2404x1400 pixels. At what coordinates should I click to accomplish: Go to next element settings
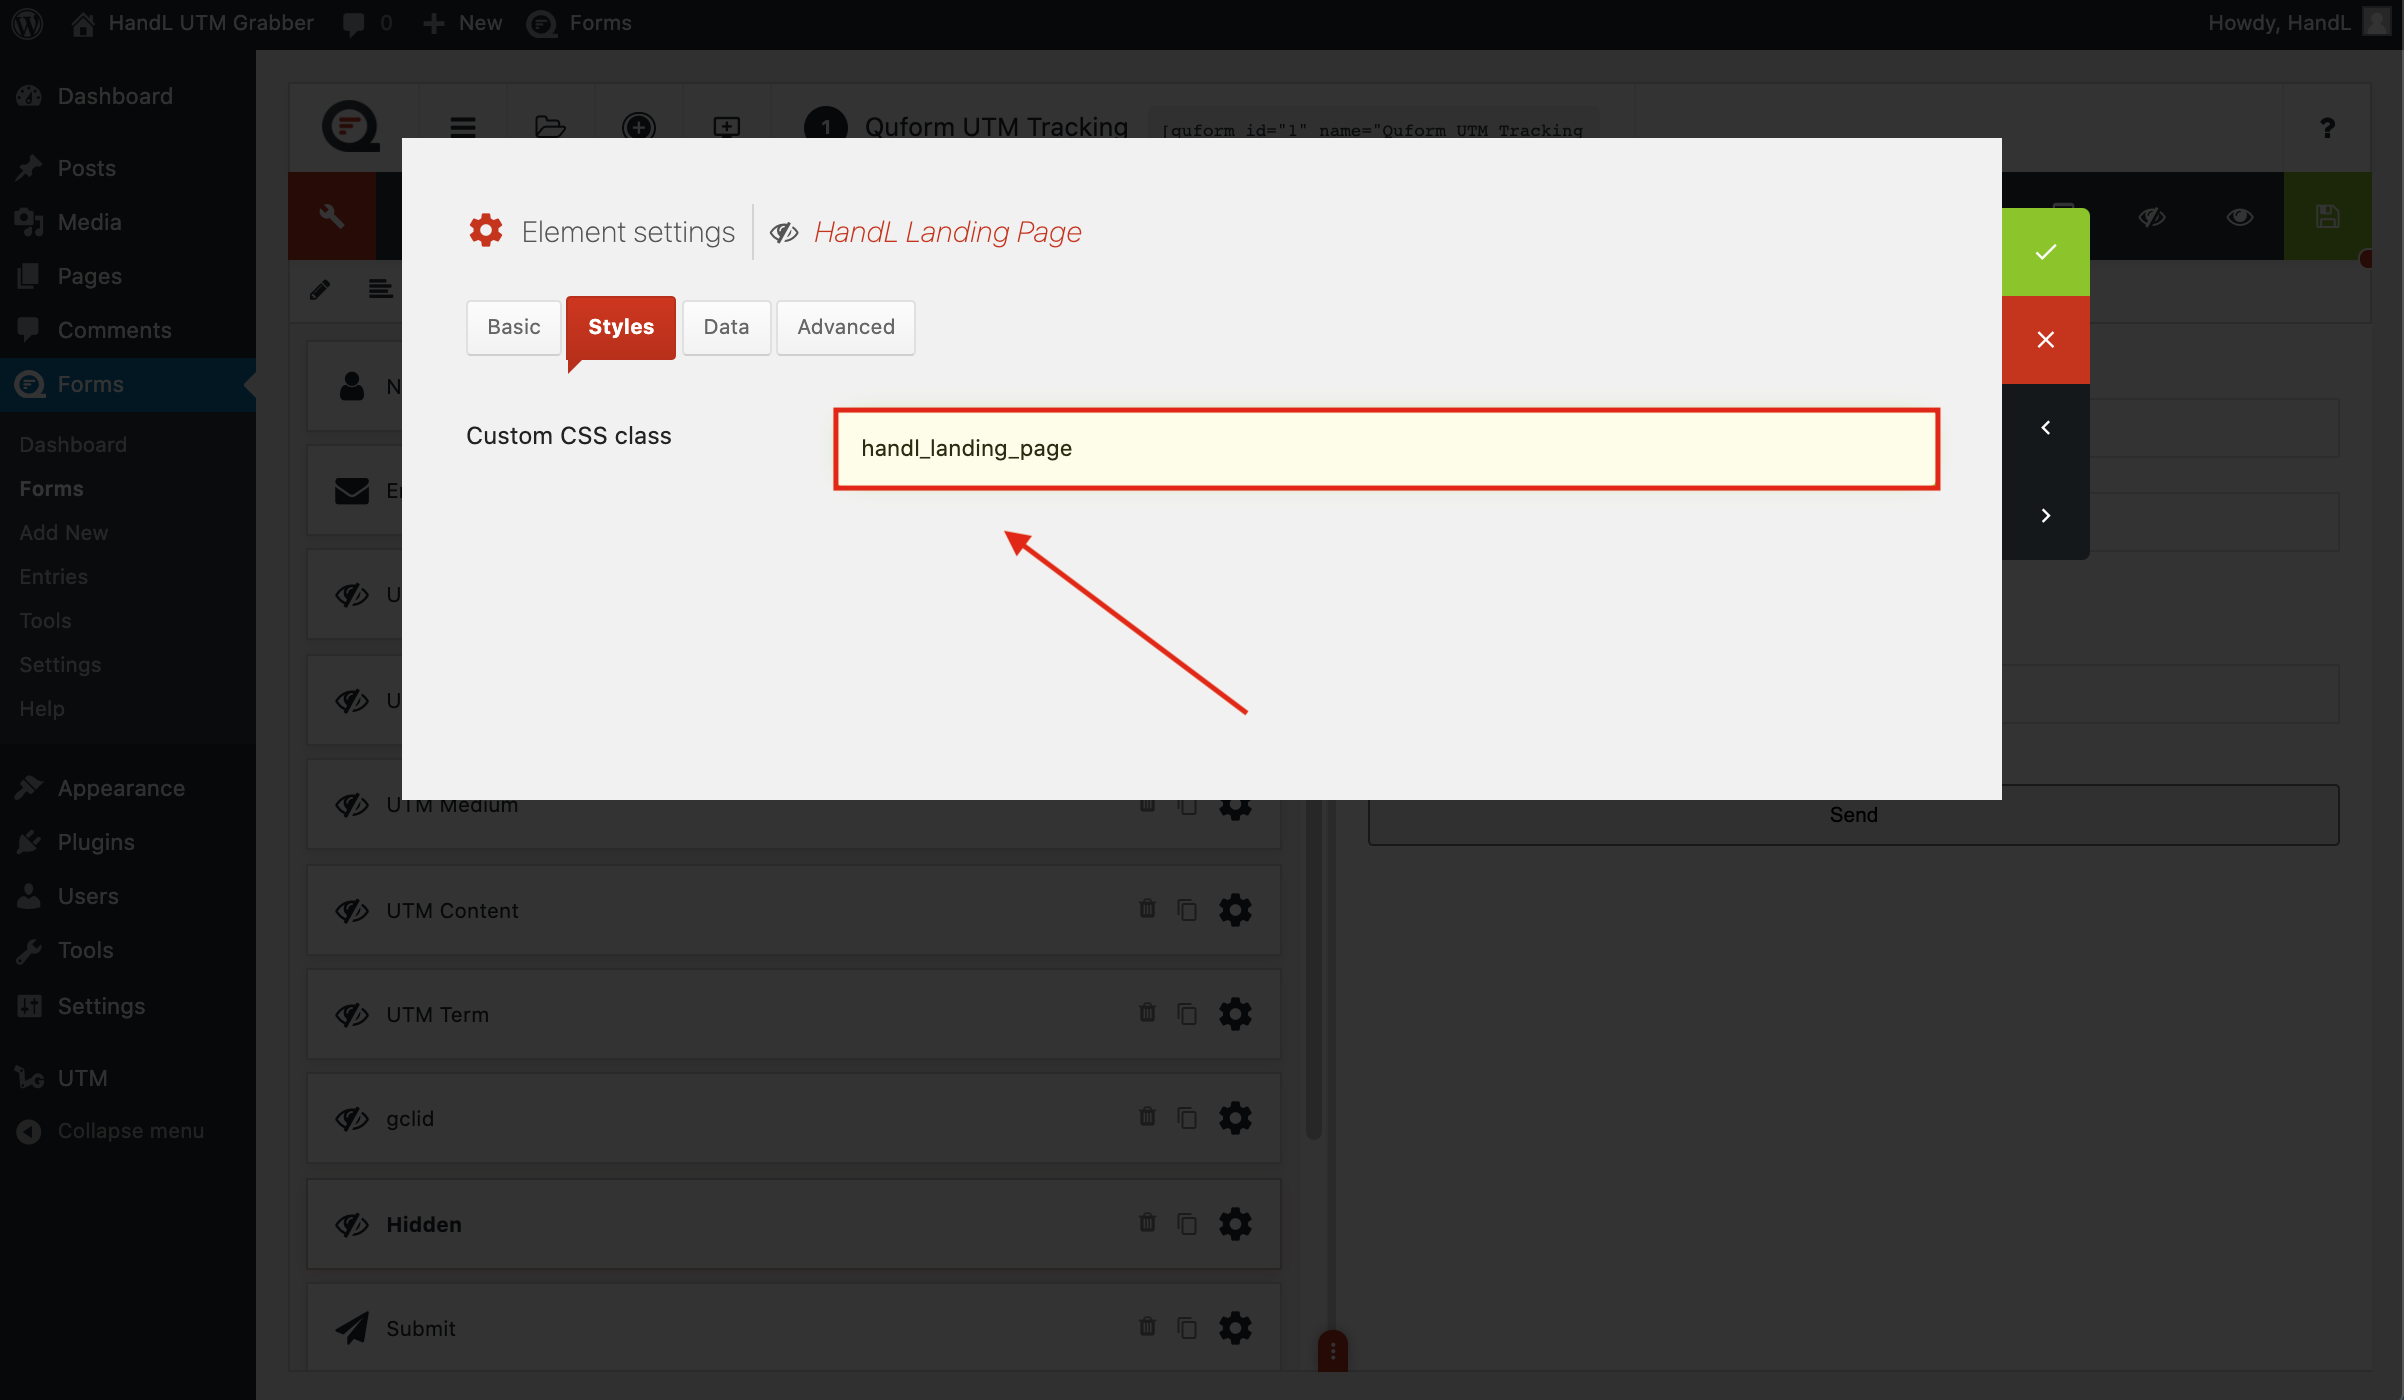click(x=2046, y=516)
